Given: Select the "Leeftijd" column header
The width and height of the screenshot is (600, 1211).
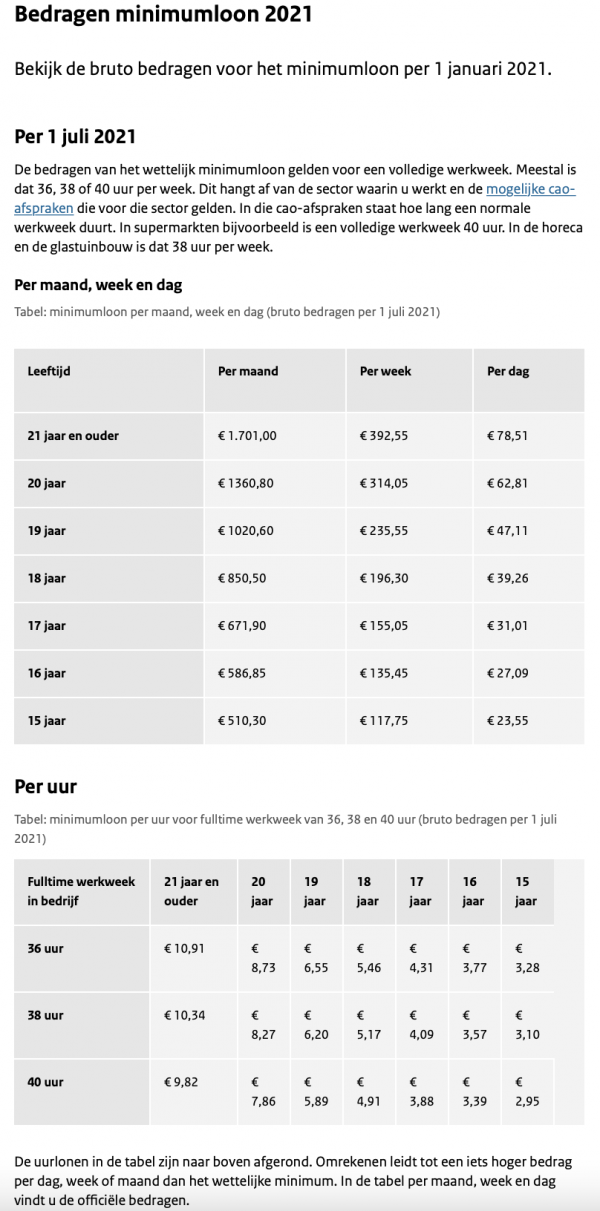Looking at the screenshot, I should (49, 371).
